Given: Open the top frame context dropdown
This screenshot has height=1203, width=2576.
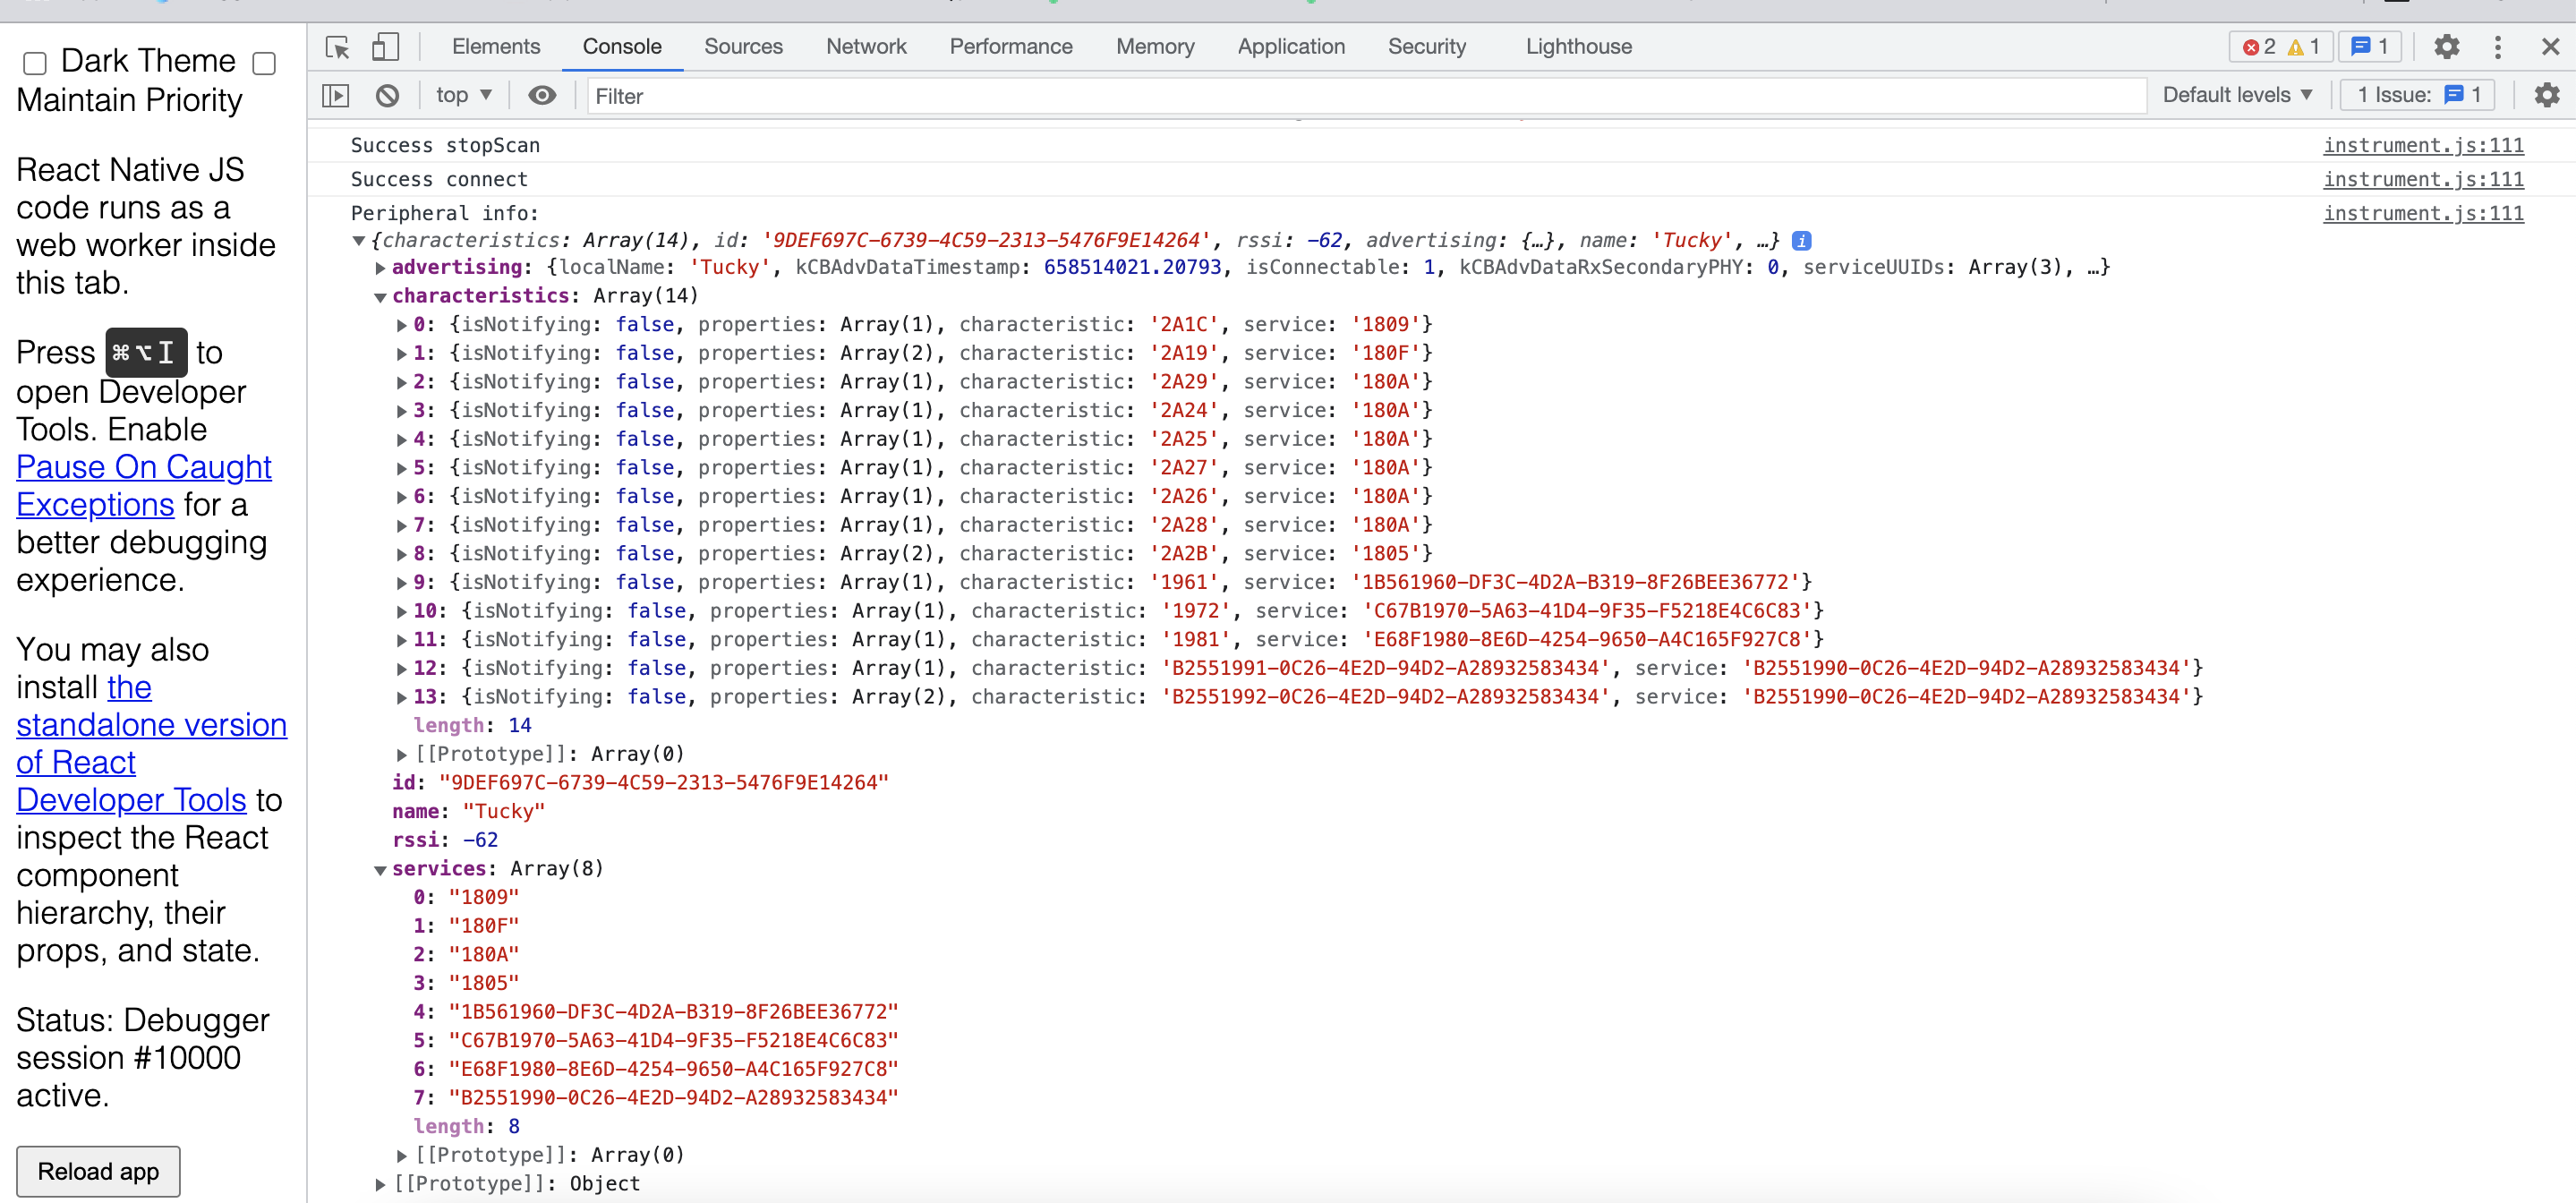Looking at the screenshot, I should point(462,95).
